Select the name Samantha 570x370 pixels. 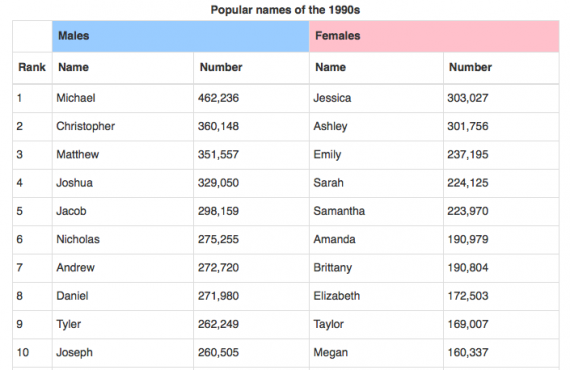click(x=339, y=211)
